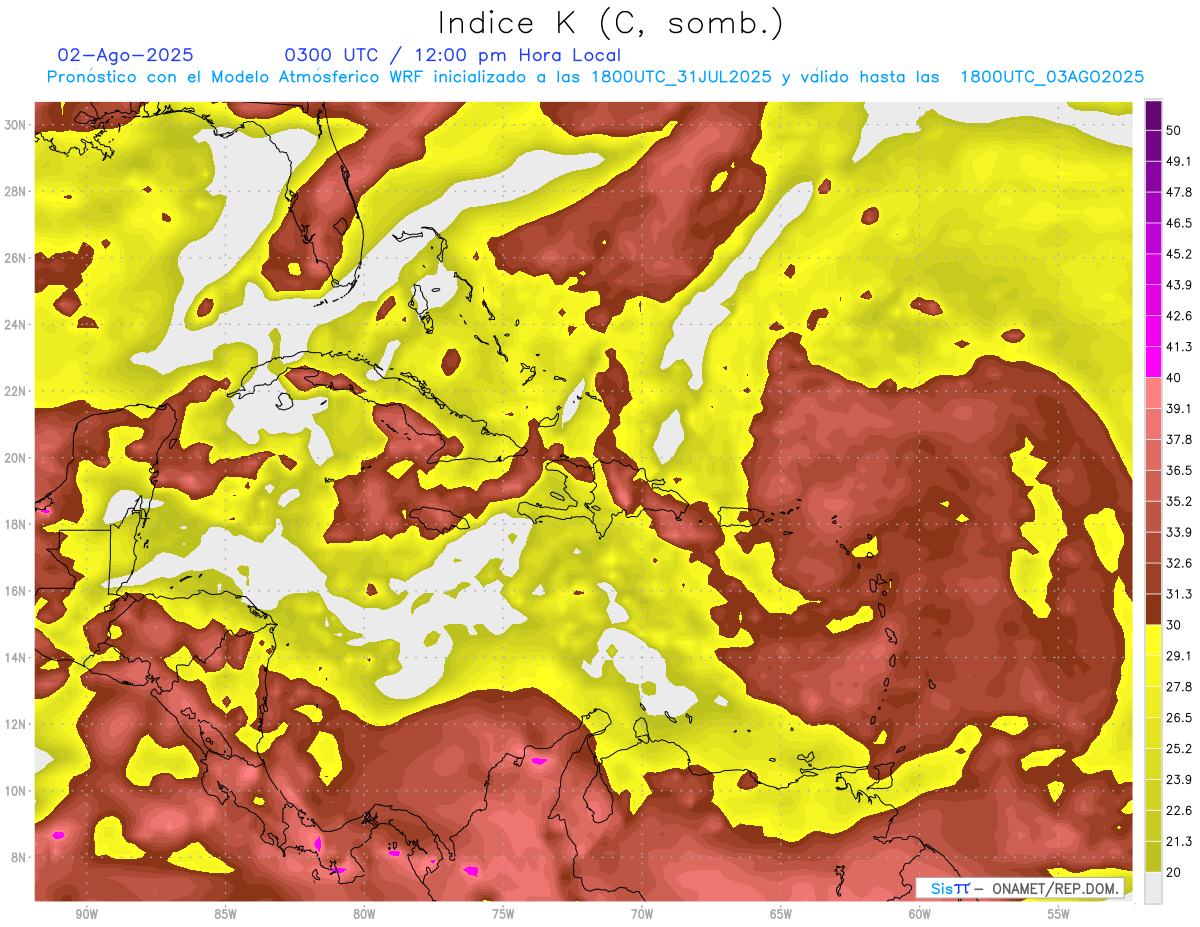Click the longitude label '80W'
The image size is (1200, 927).
tap(364, 915)
